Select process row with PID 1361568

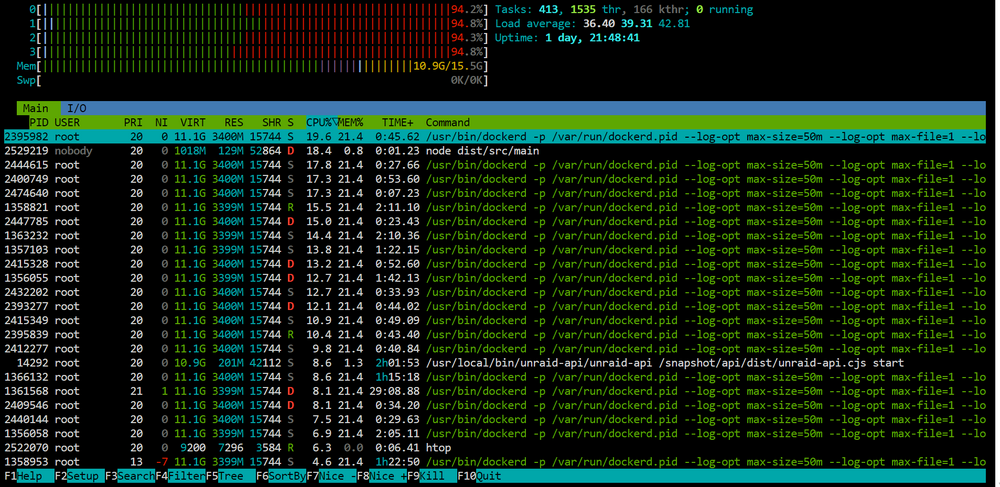496,391
